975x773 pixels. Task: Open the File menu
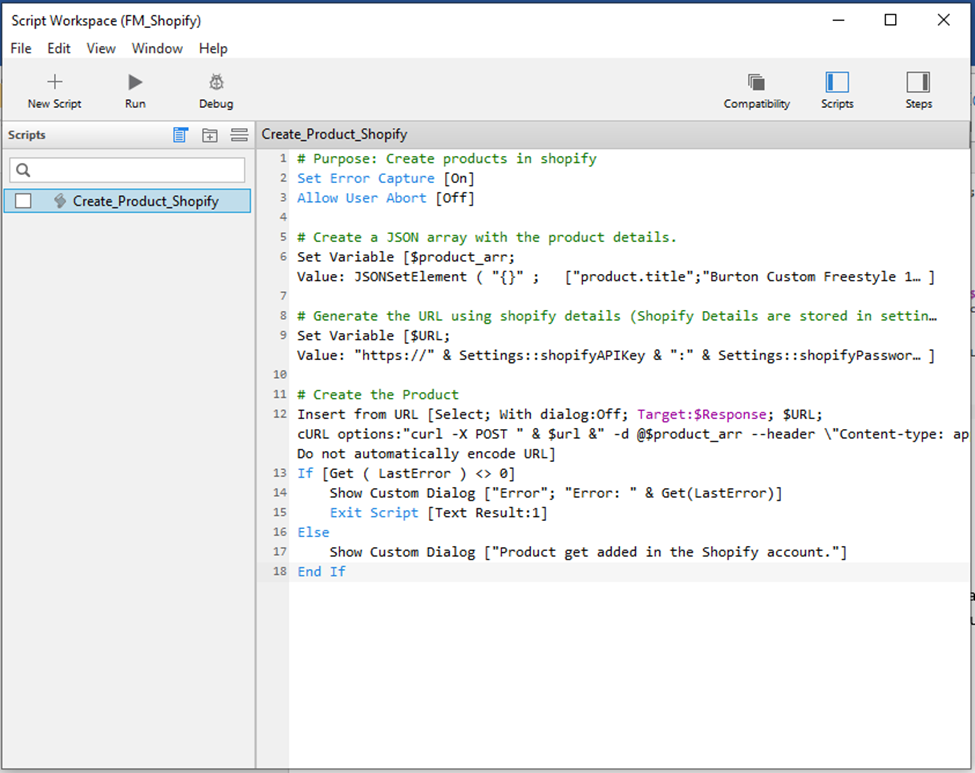[21, 48]
